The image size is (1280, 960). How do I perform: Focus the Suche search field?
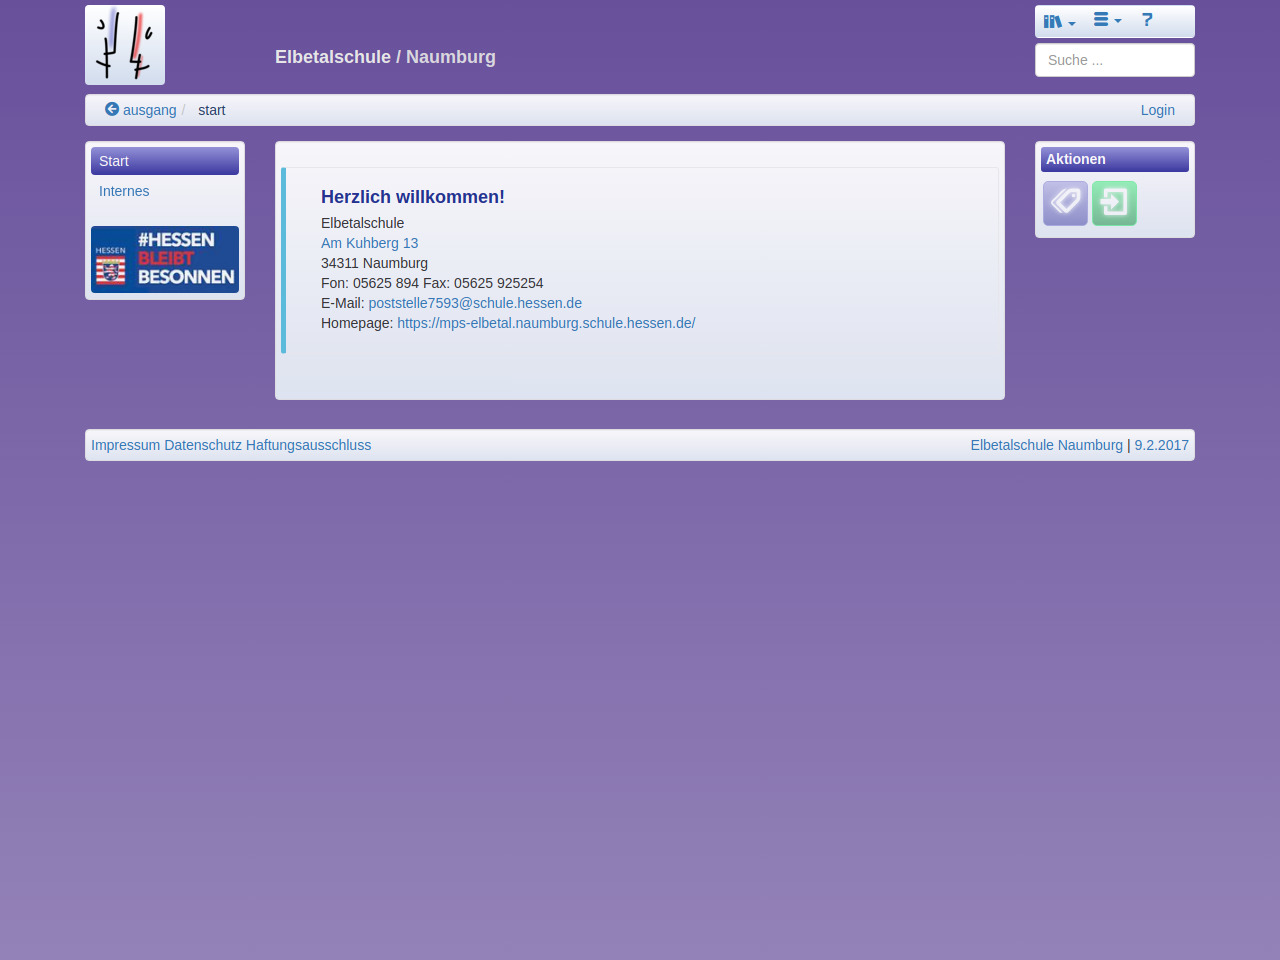pos(1114,60)
